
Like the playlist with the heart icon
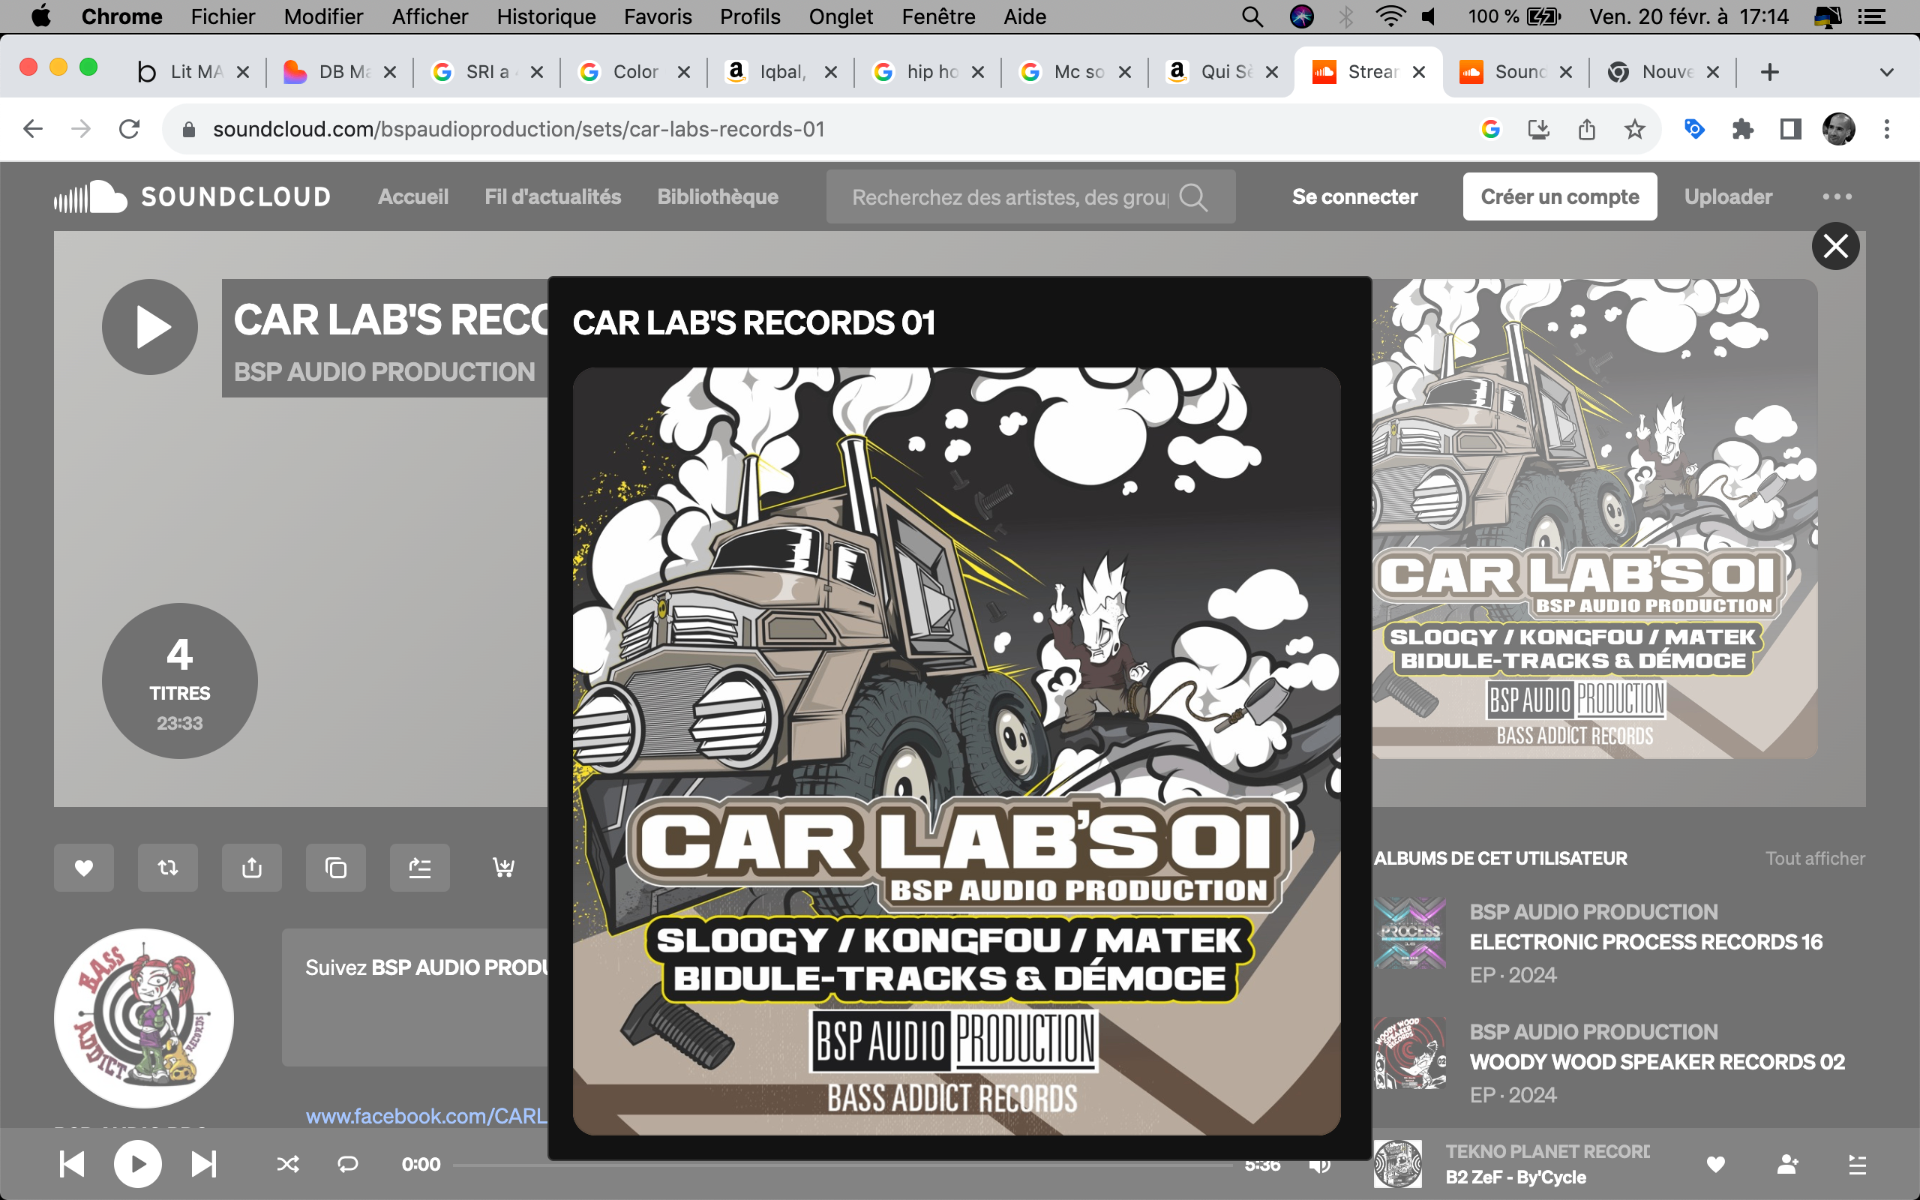(x=84, y=868)
